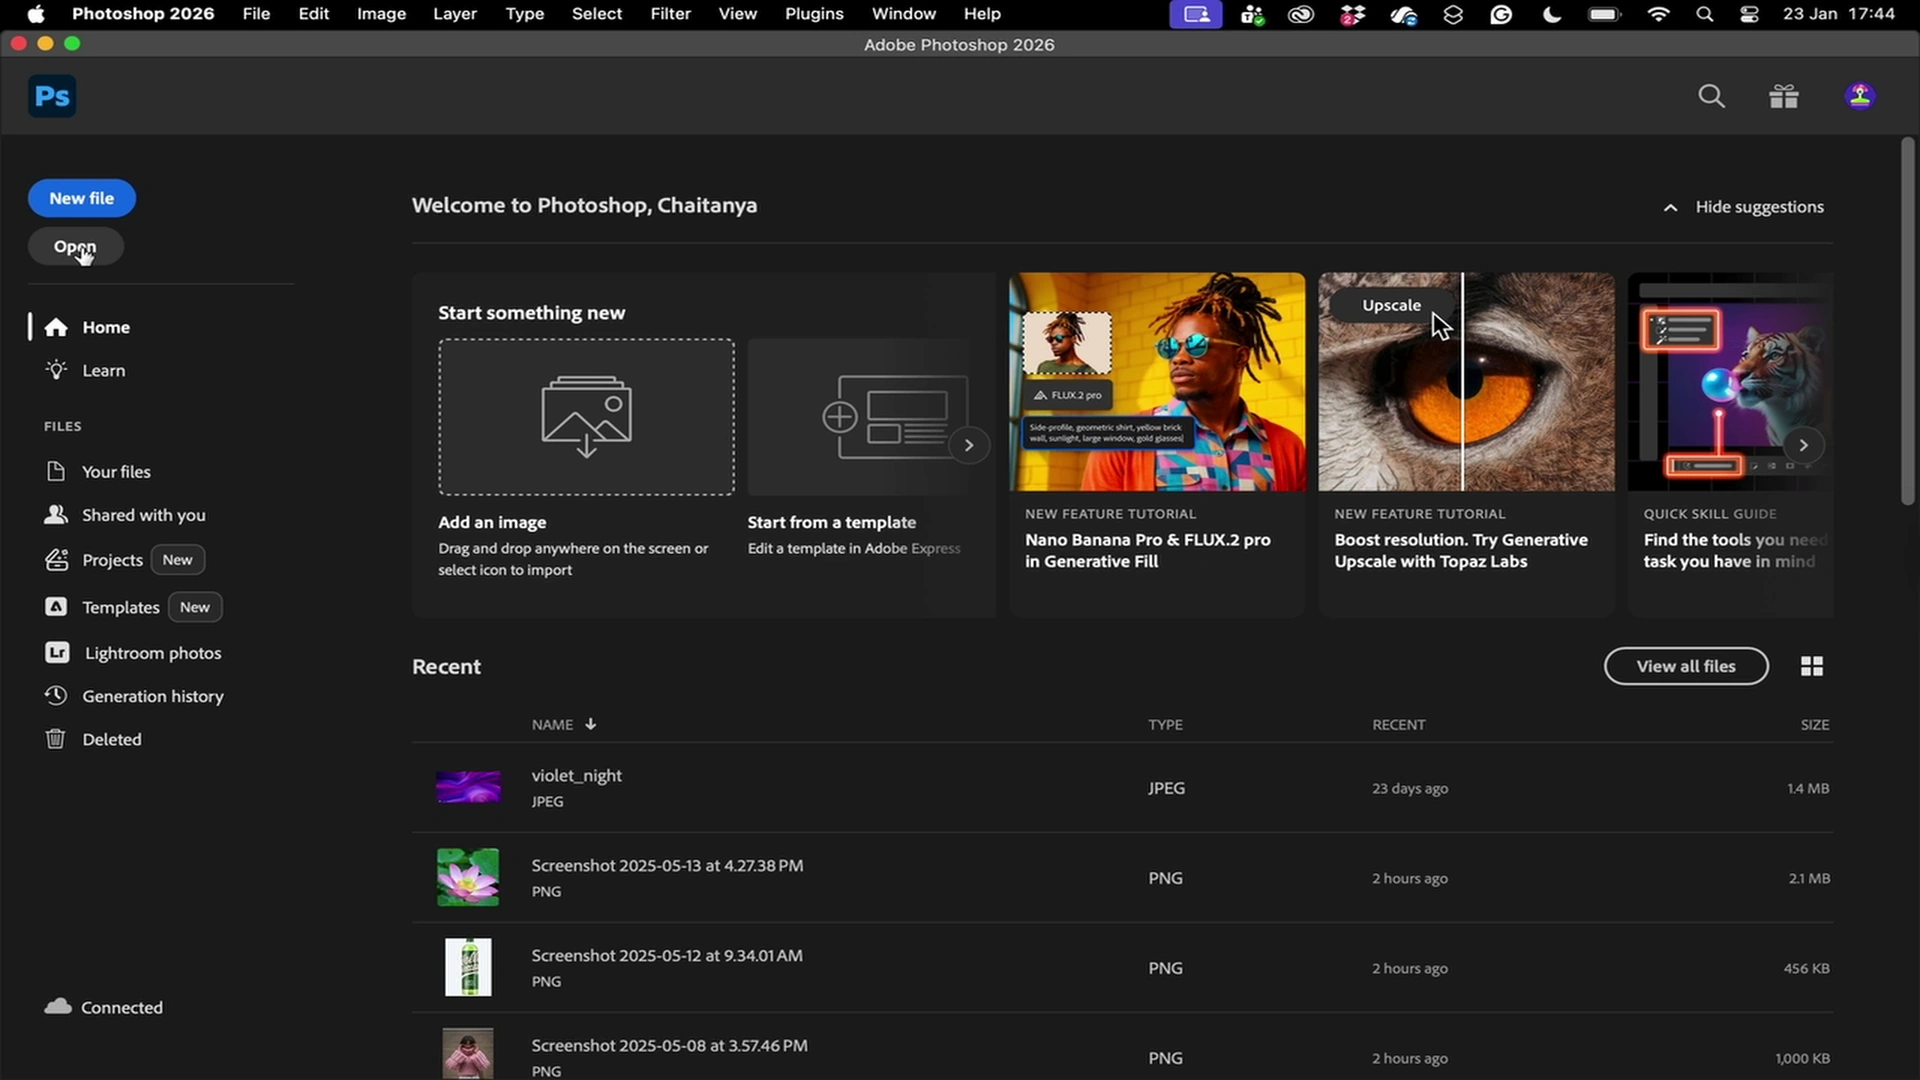Open the Plugins menu
Screen dimensions: 1920x1080
813,14
